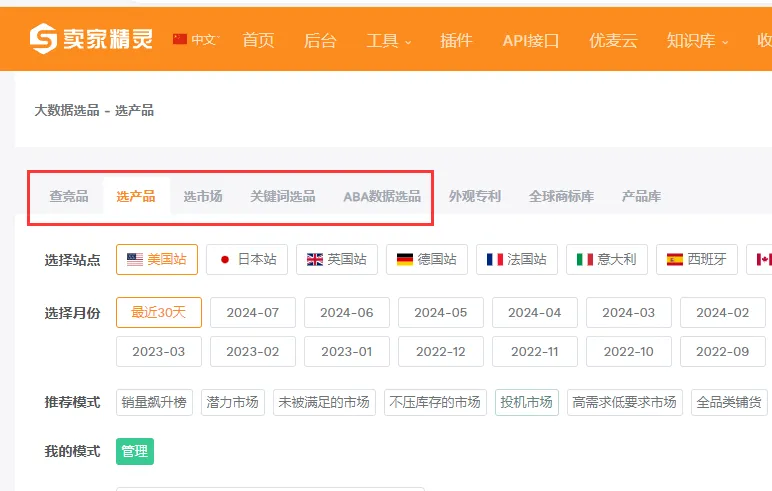Screen dimensions: 772x491
Task: Click the 卖家精灵 logo icon
Action: coord(43,39)
